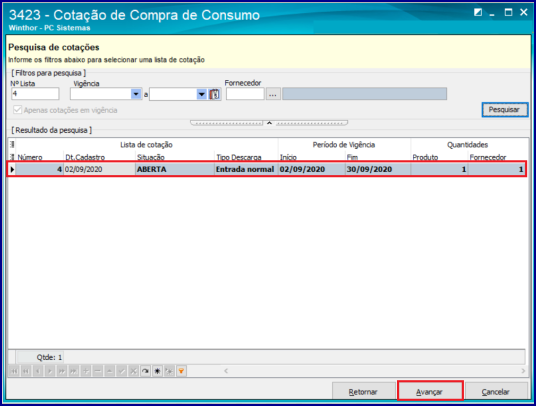Click the Fornecedor code input field
This screenshot has height=406, width=536.
tap(245, 94)
